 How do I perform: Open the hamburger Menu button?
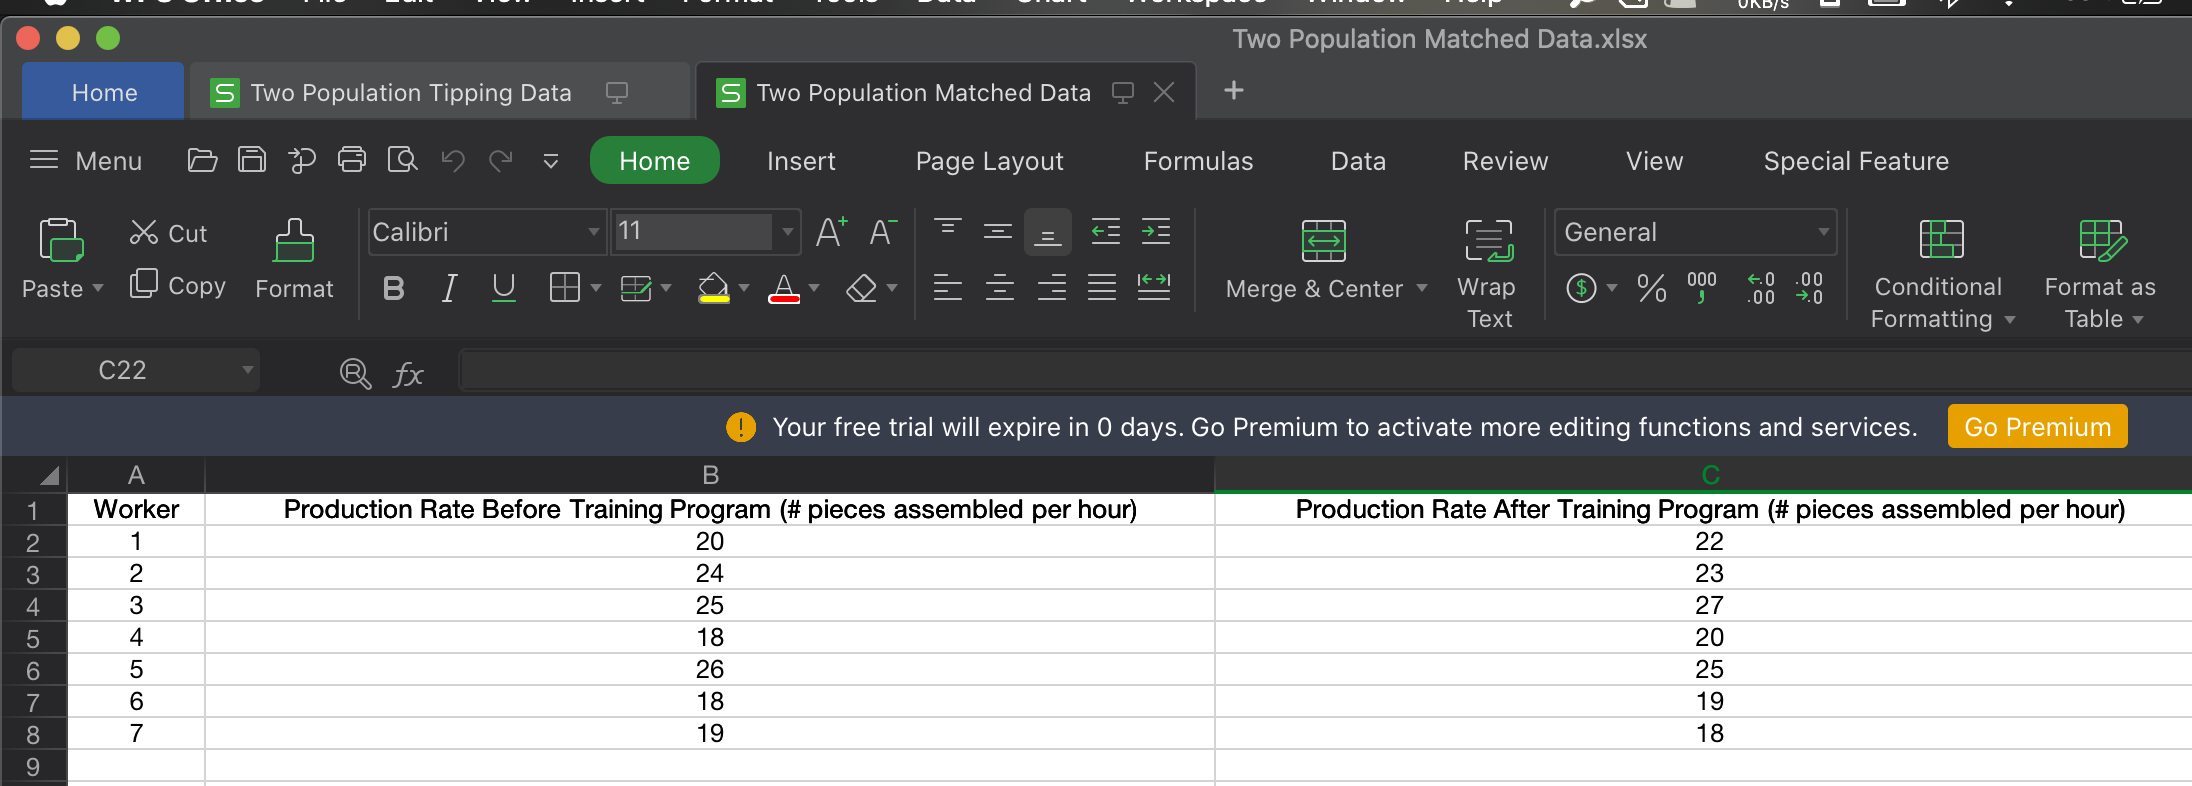pyautogui.click(x=86, y=161)
